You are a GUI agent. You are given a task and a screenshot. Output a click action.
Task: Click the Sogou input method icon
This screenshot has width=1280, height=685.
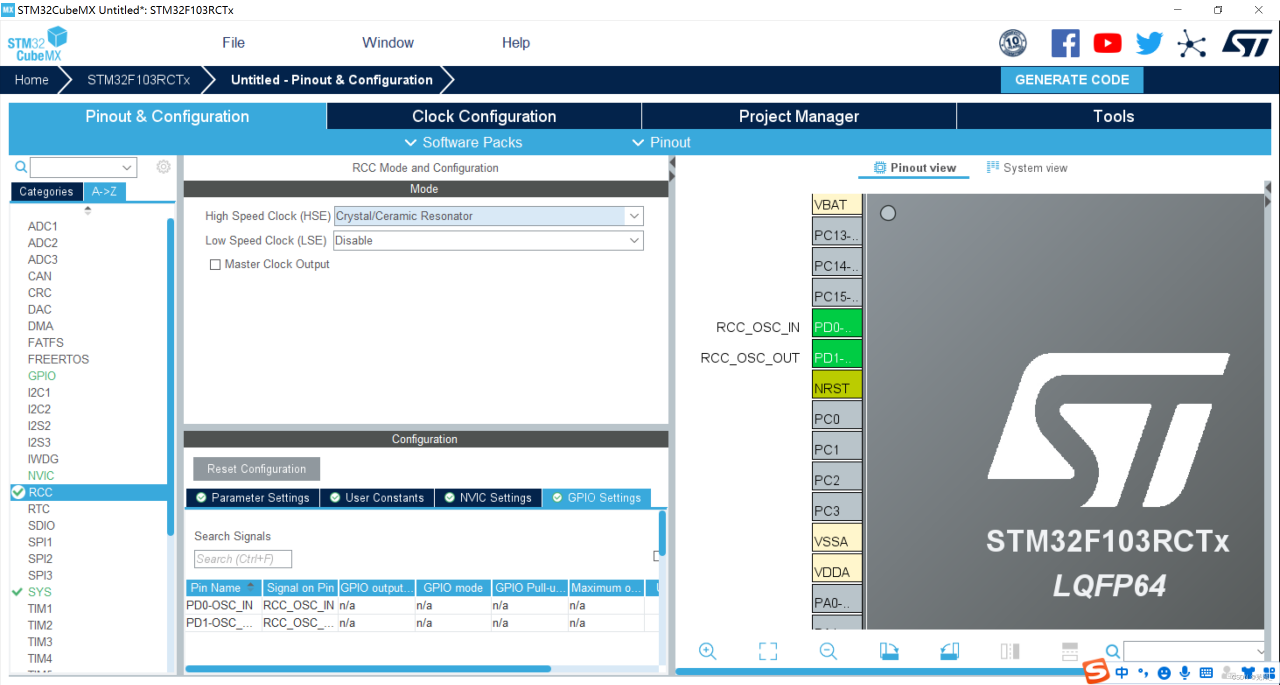pos(1098,671)
